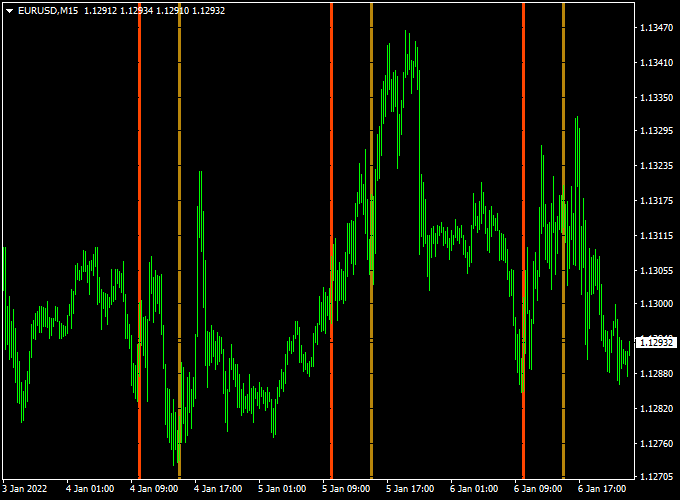Image resolution: width=680 pixels, height=500 pixels.
Task: Click the 1.13410 price scale label
Action: (657, 63)
